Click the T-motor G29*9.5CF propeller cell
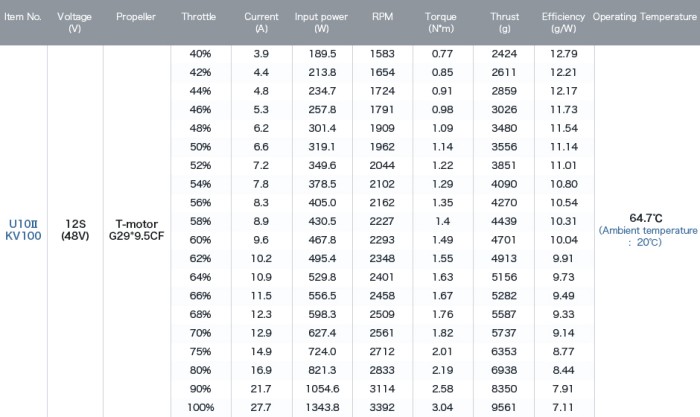700x417 pixels. (x=137, y=230)
